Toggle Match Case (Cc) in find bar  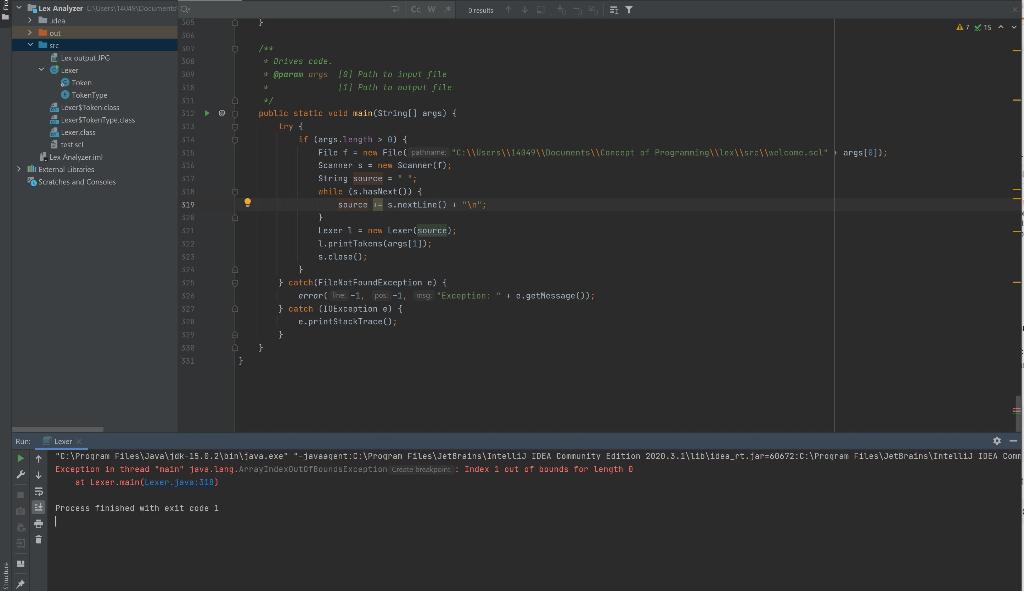[416, 10]
